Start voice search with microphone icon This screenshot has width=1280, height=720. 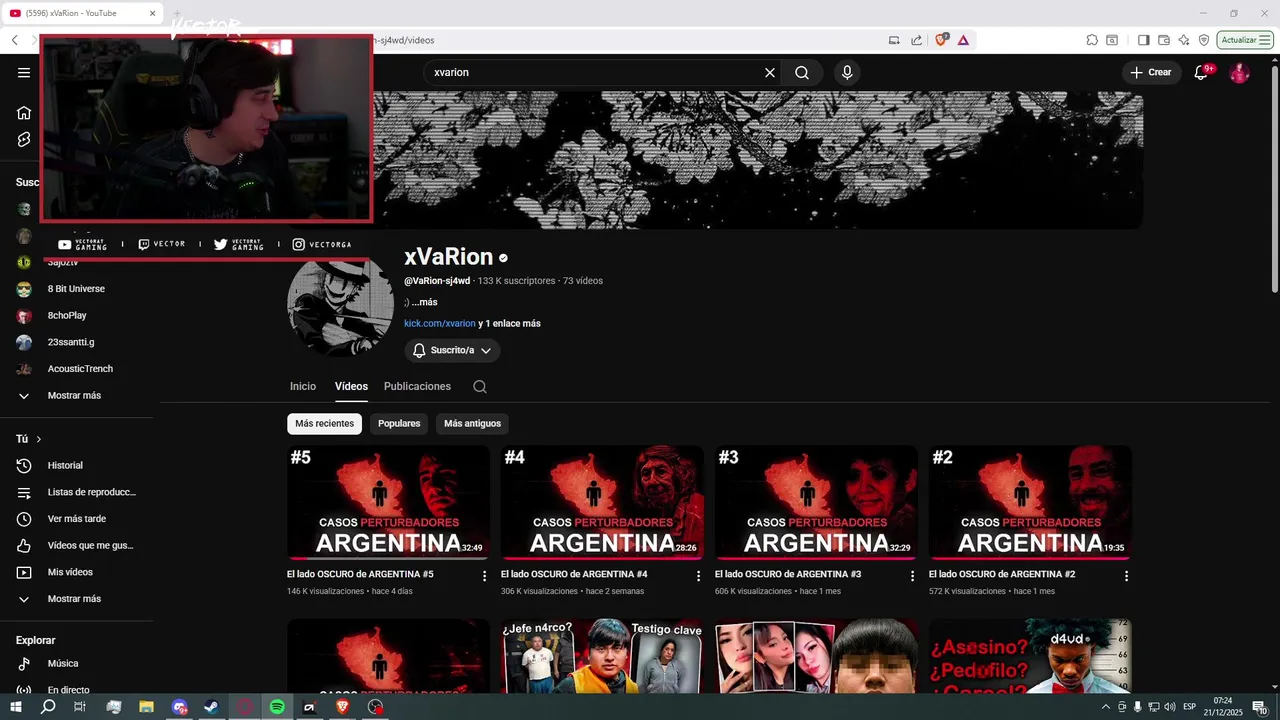[847, 72]
